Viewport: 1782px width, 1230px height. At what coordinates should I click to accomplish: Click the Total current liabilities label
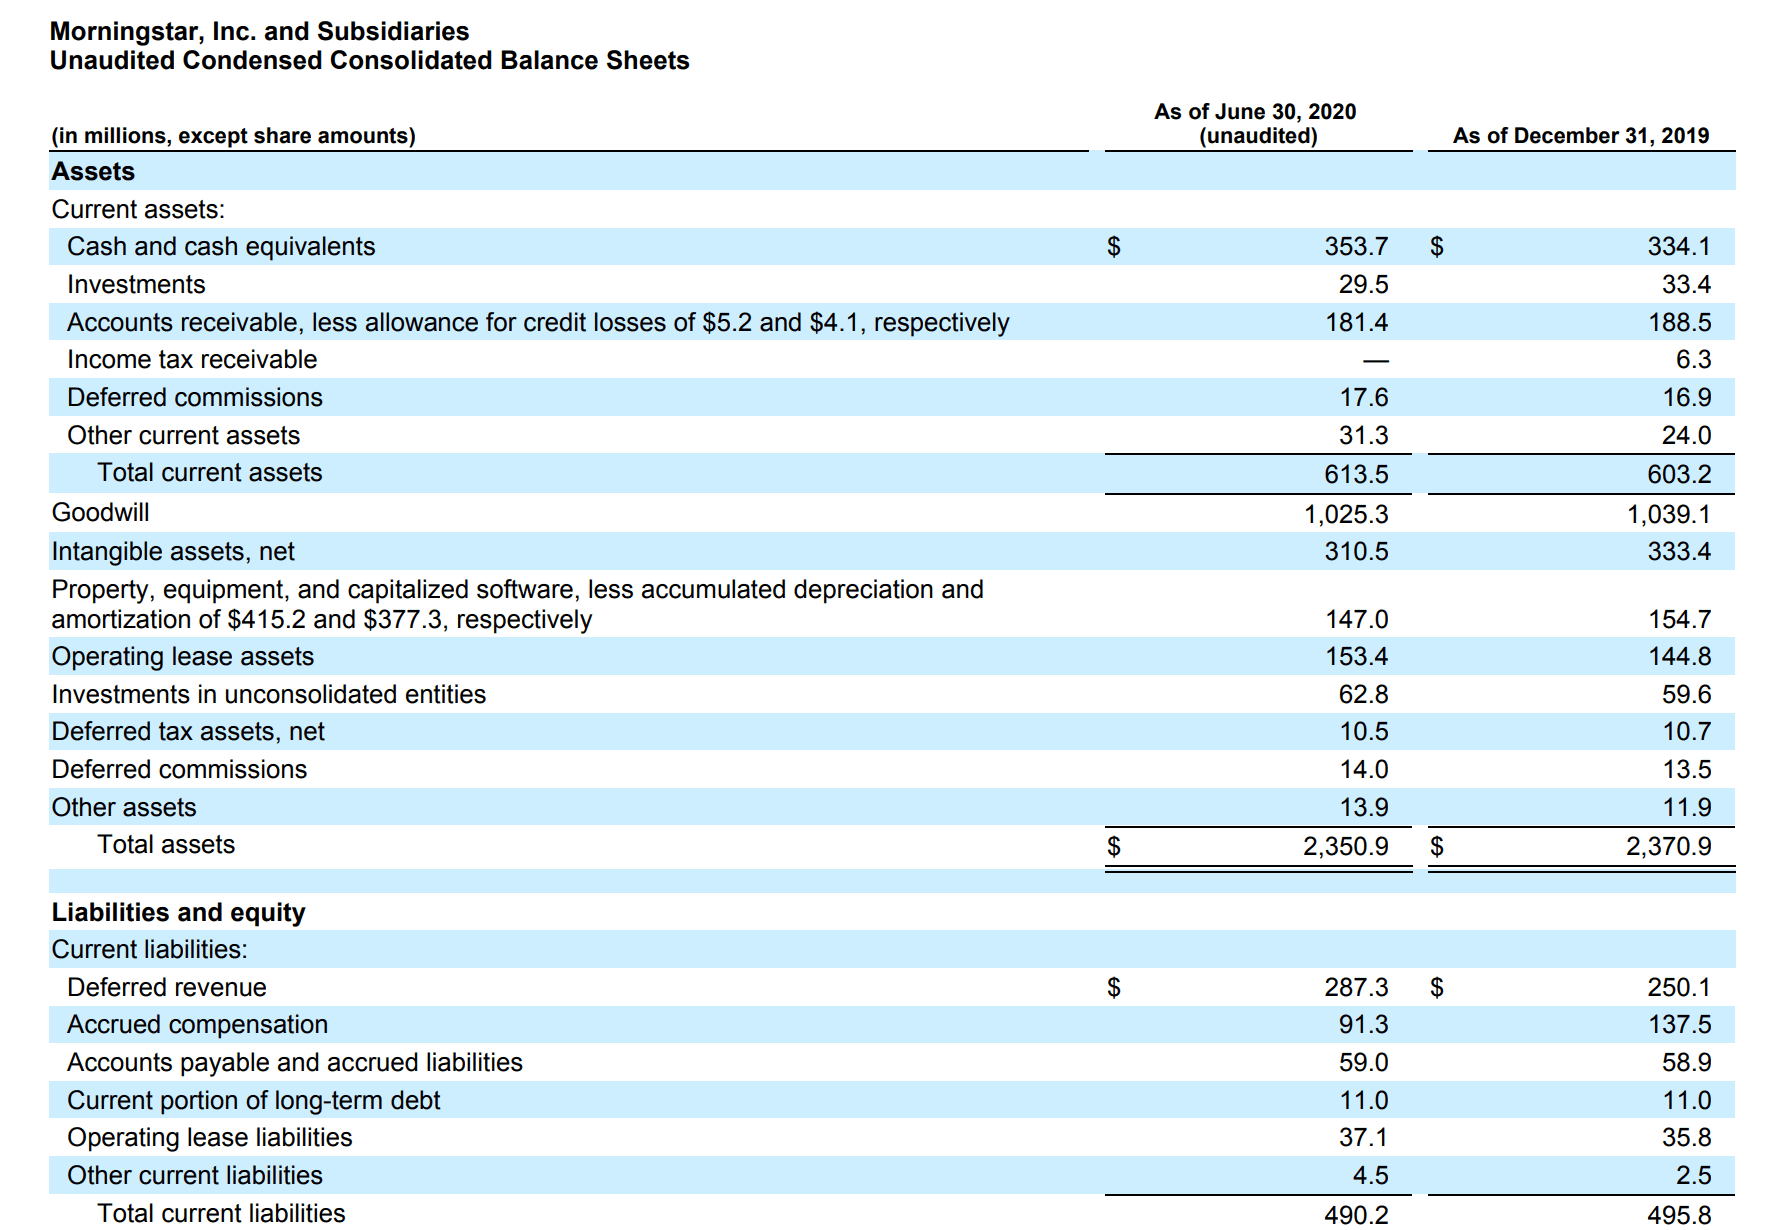tap(220, 1213)
